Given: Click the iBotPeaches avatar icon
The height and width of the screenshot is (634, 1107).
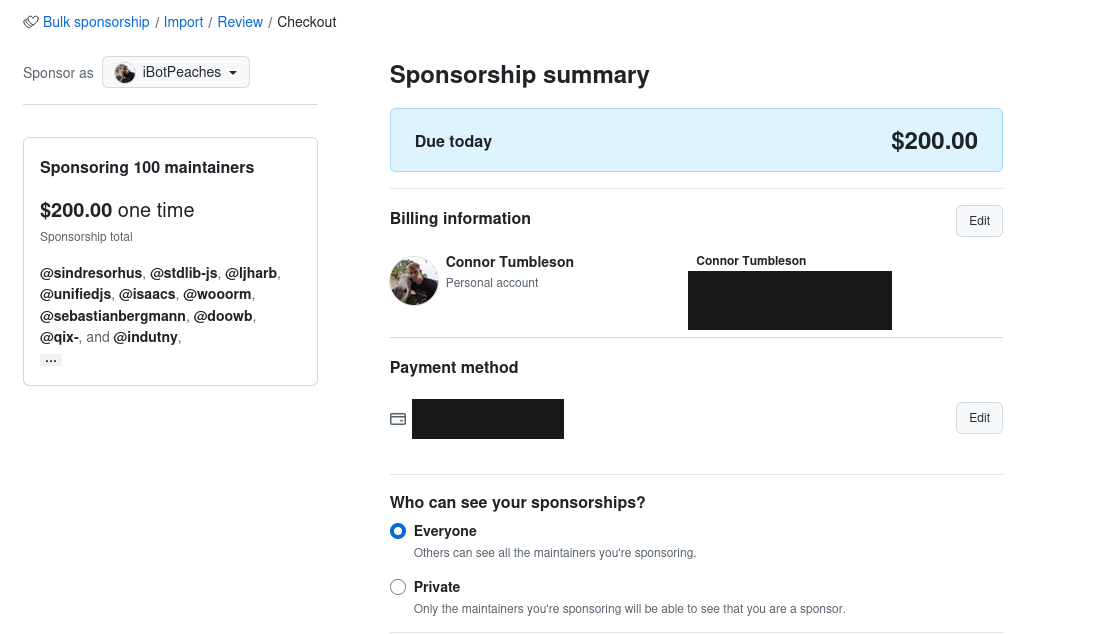Looking at the screenshot, I should [x=125, y=73].
